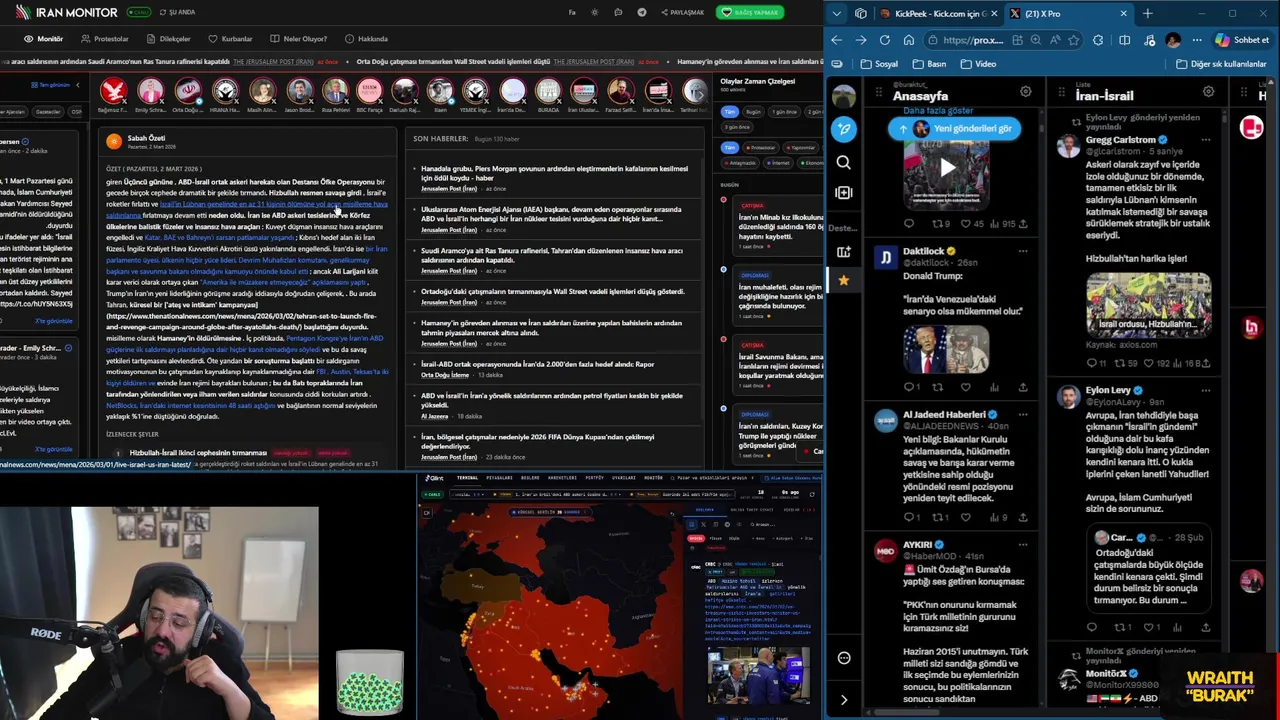Click Yeni gönderileri gör button
The width and height of the screenshot is (1280, 720).
coord(955,128)
